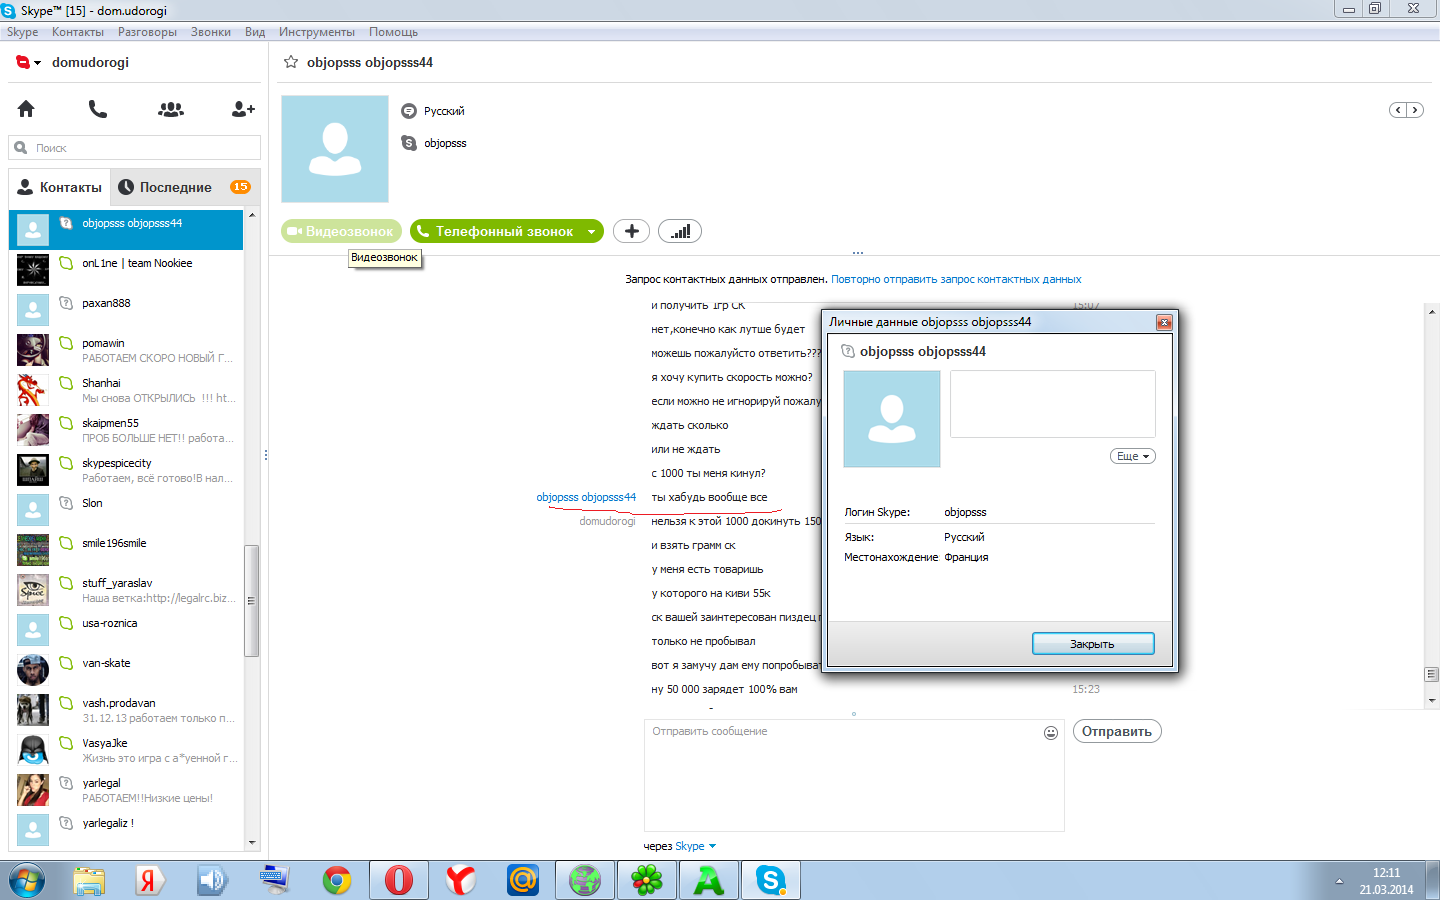Viewport: 1440px width, 900px height.
Task: Open Windows Explorer folder taskbar icon
Action: coord(89,880)
